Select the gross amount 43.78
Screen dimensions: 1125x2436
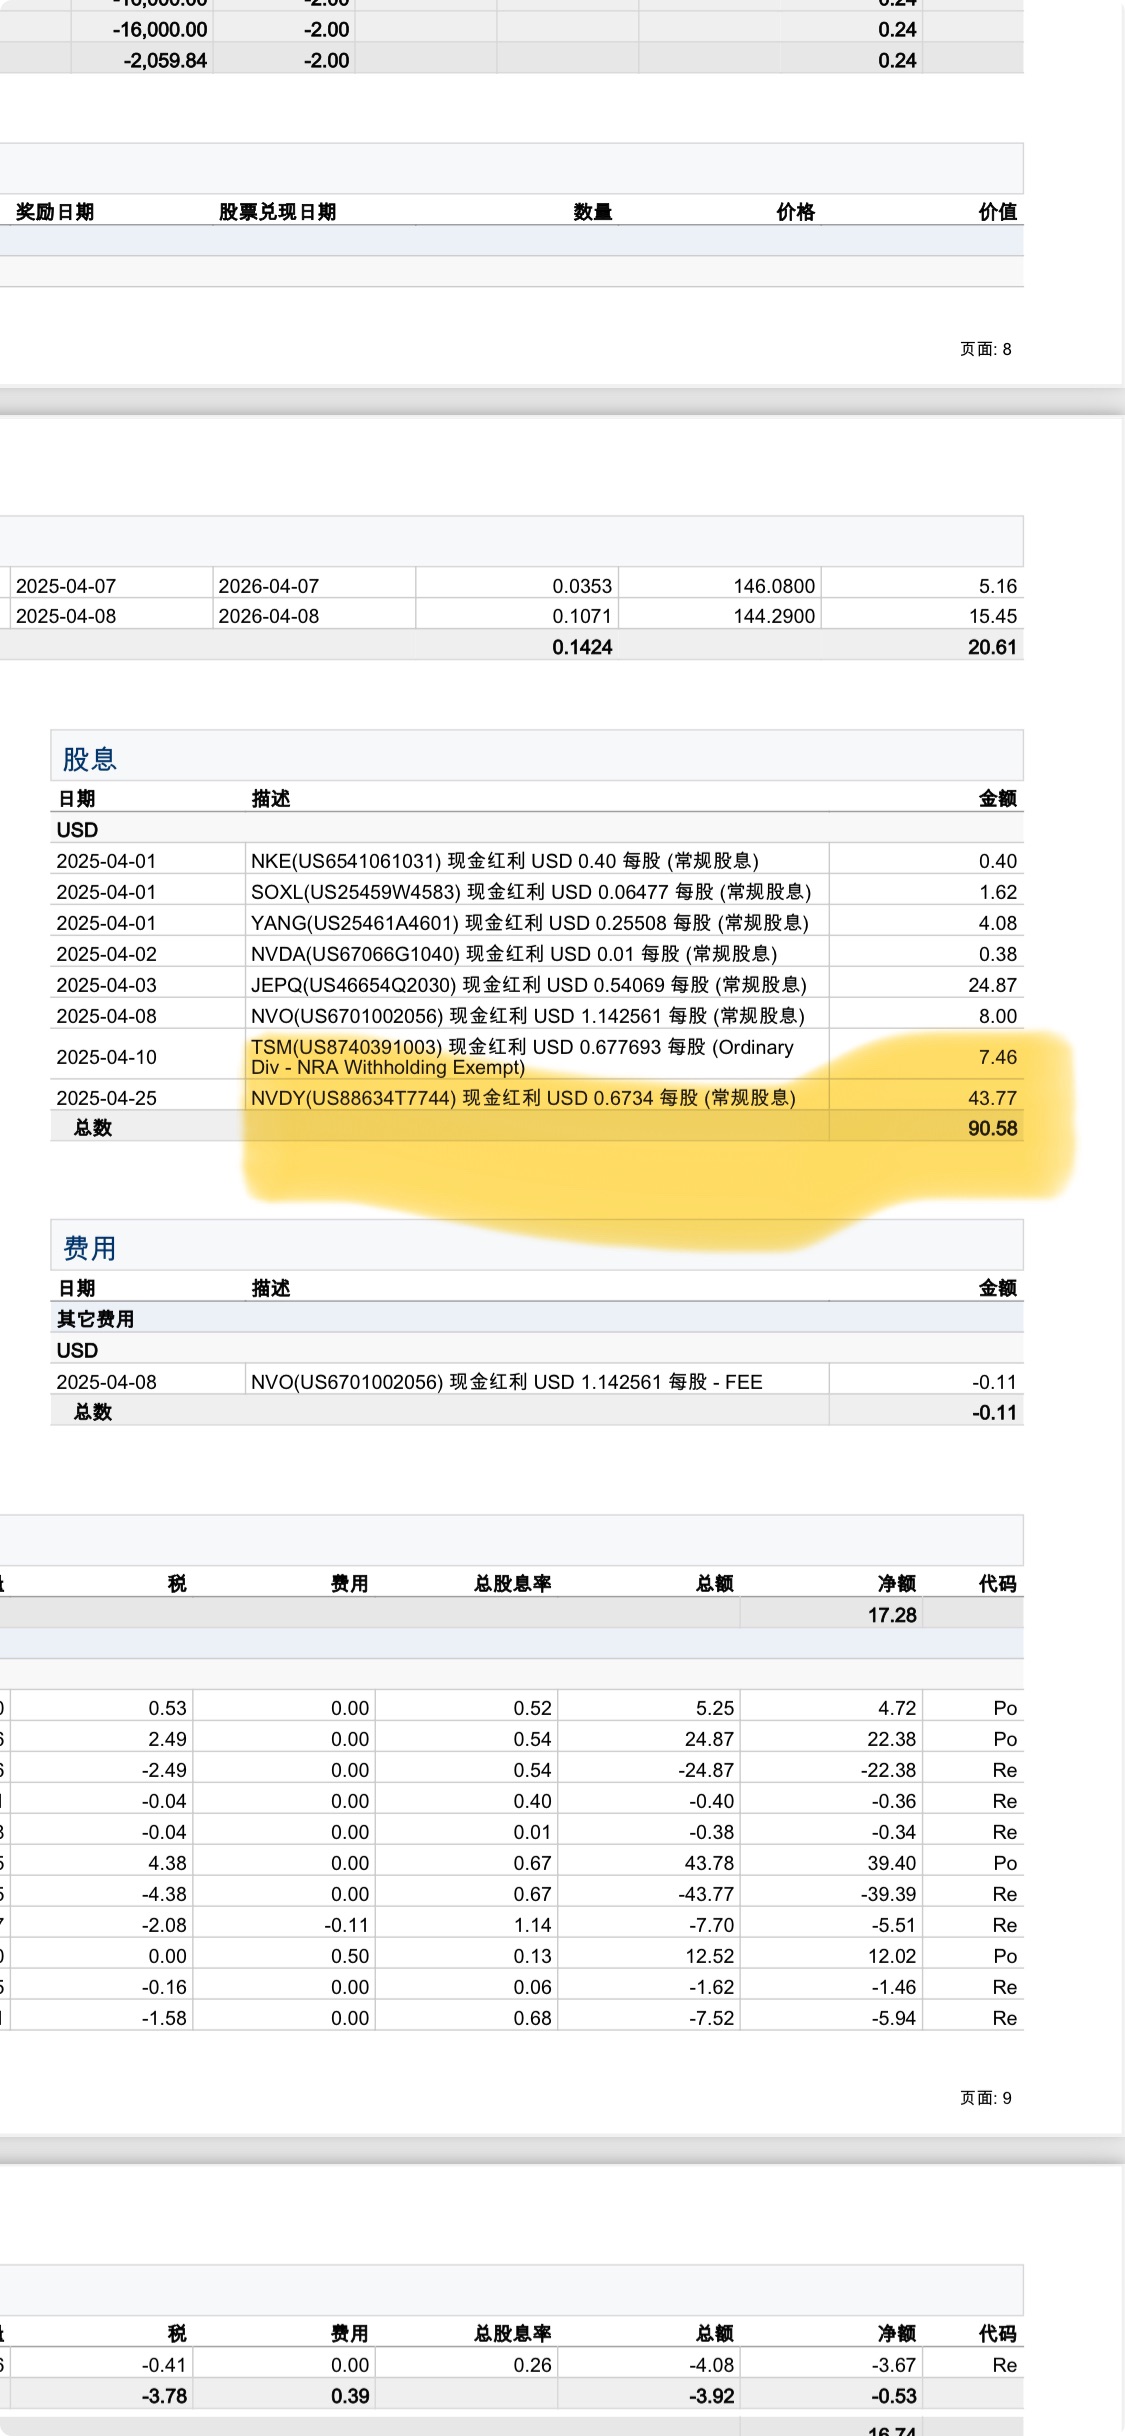pyautogui.click(x=709, y=1863)
